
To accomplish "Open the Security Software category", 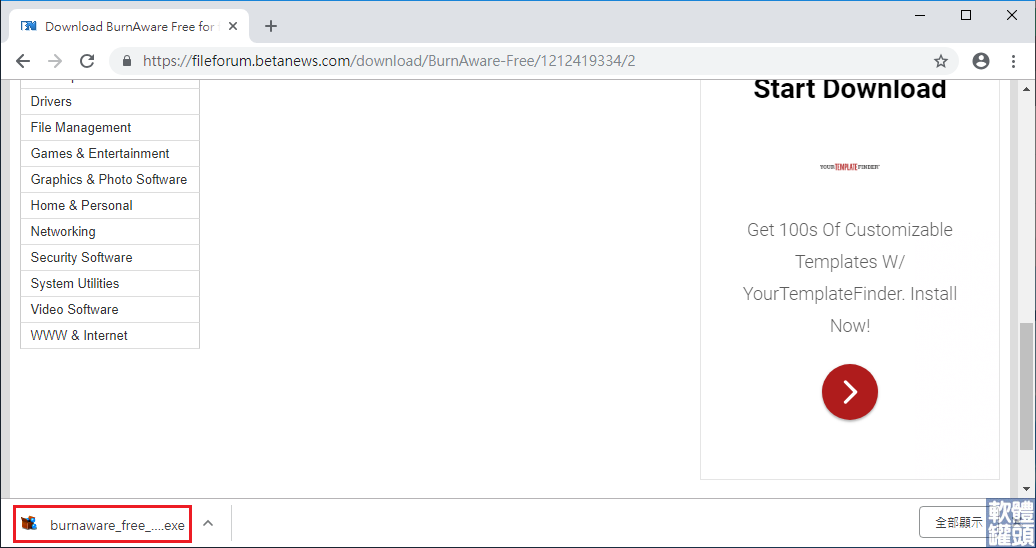I will click(110, 258).
